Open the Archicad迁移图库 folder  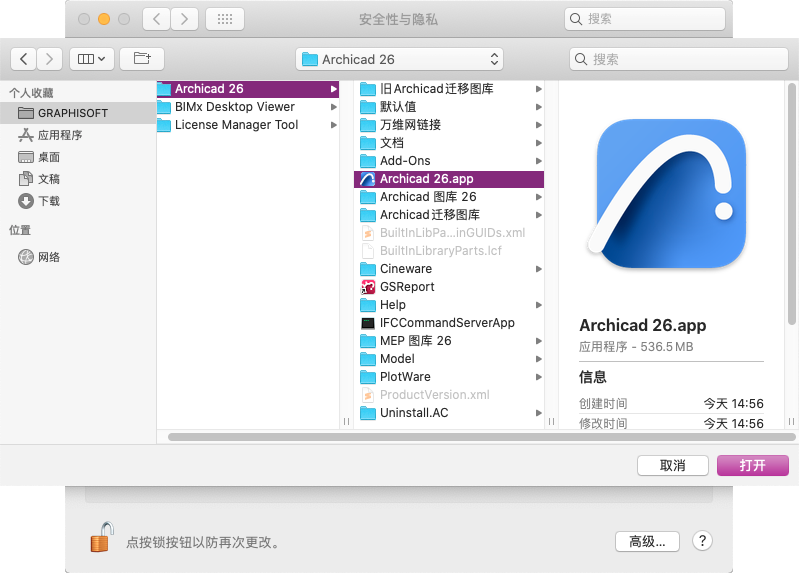[449, 215]
